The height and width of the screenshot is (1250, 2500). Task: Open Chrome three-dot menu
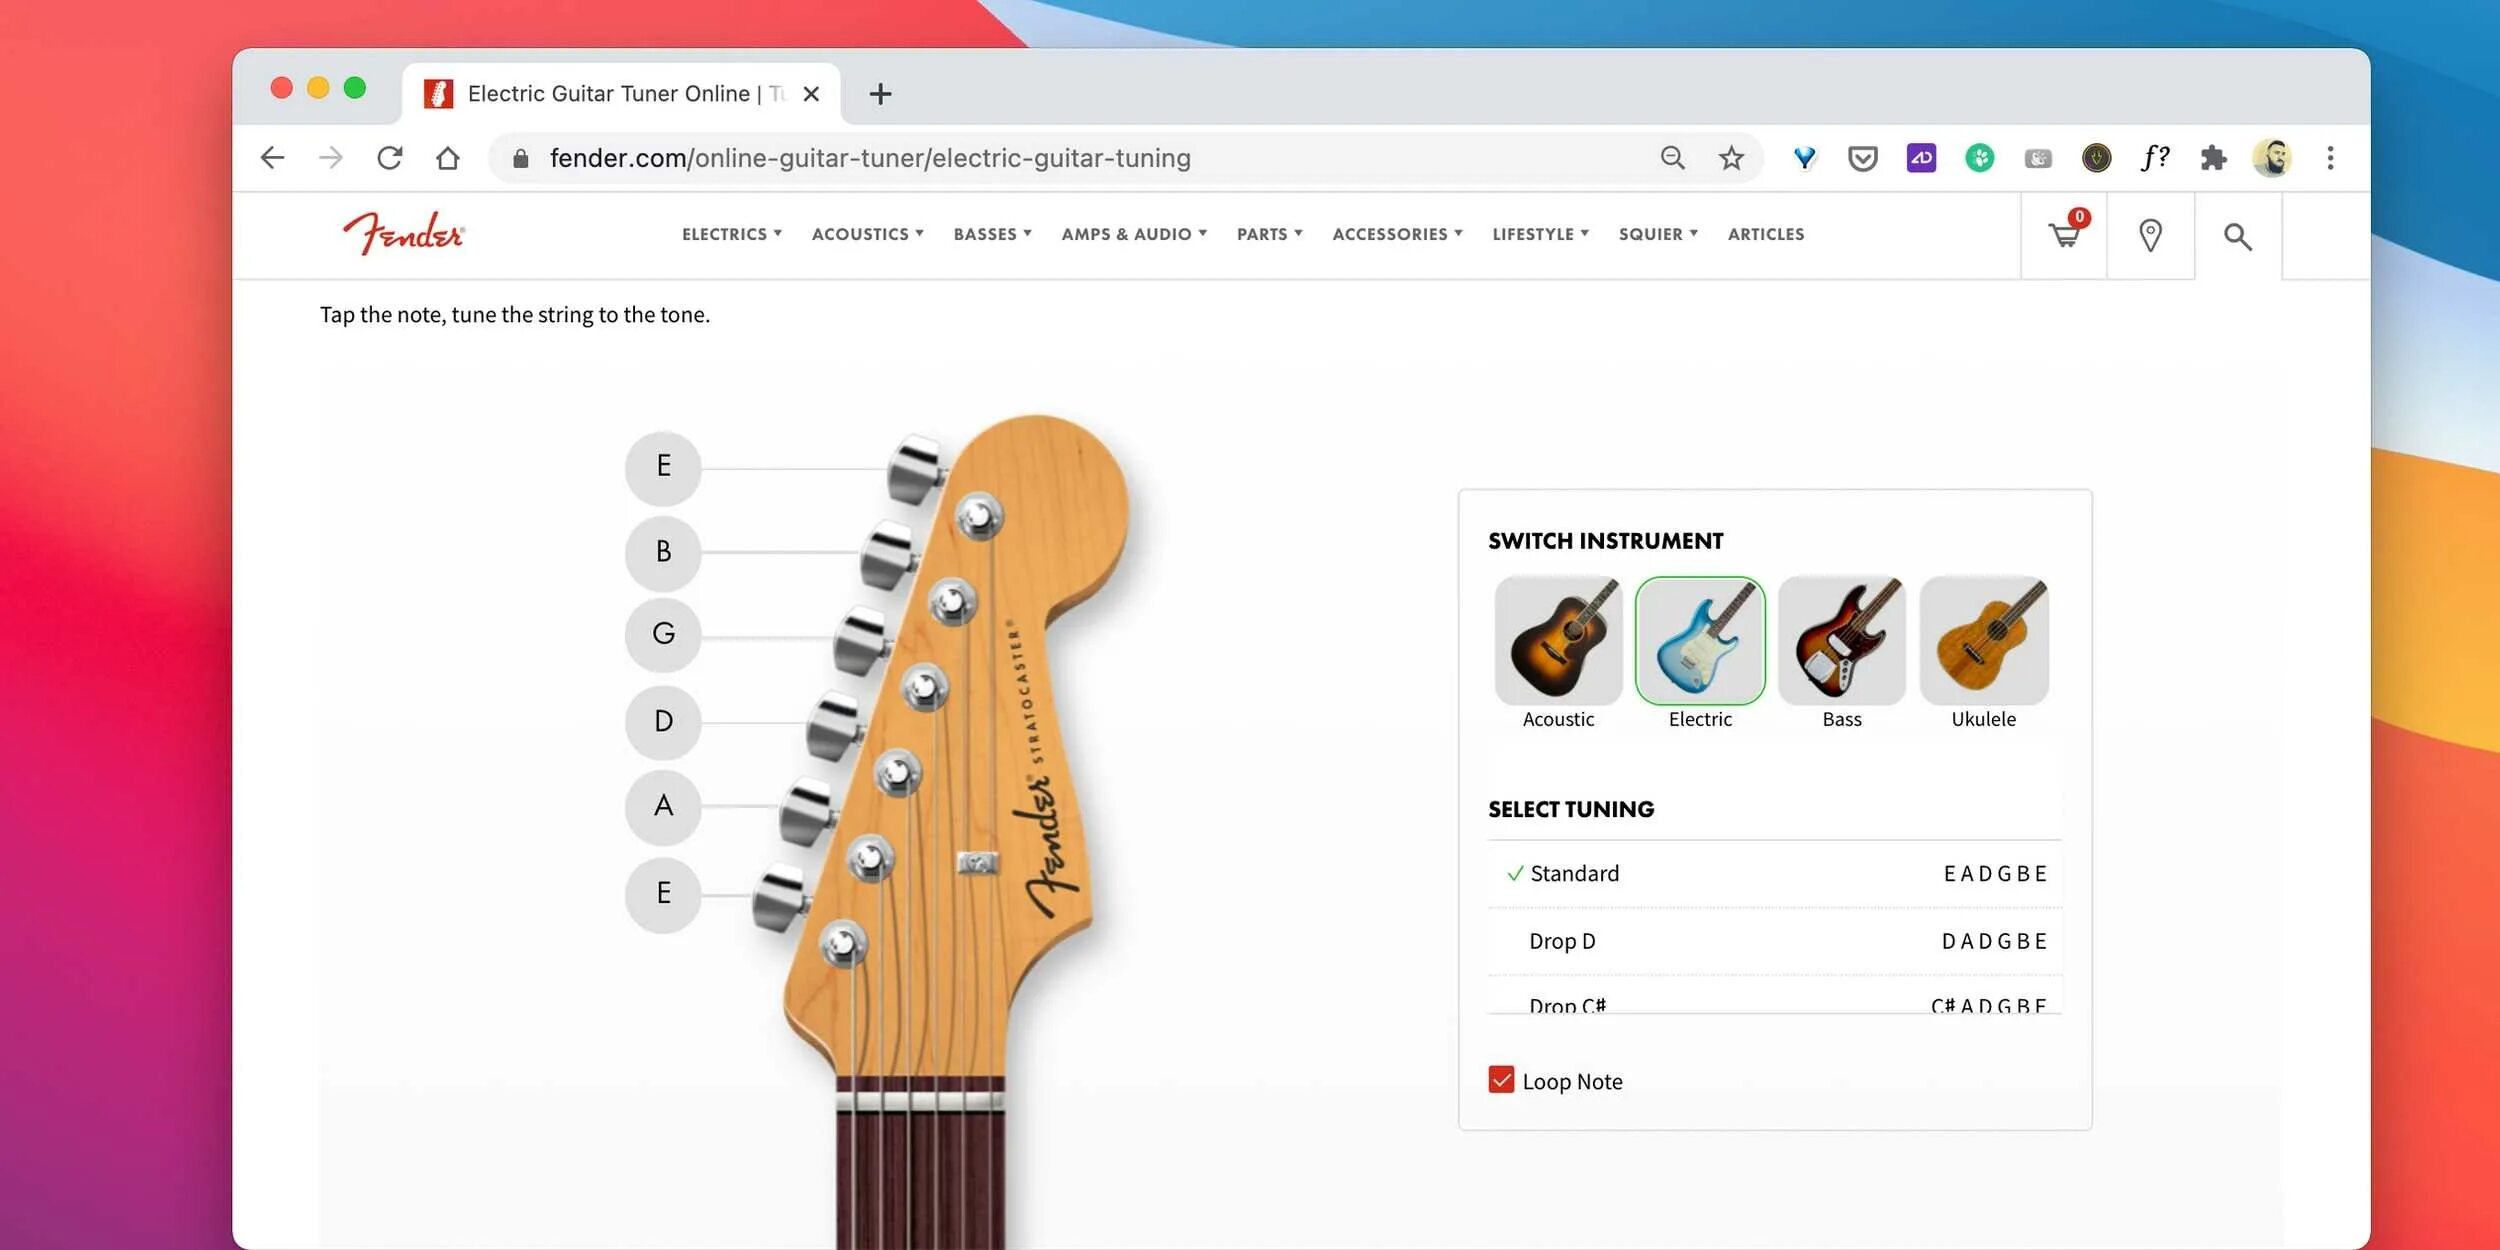coord(2330,158)
